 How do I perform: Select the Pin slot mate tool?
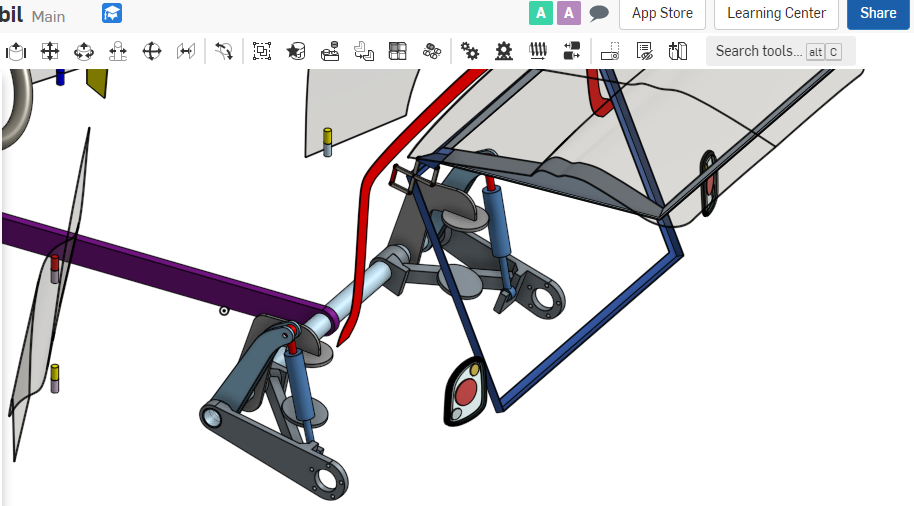pyautogui.click(x=118, y=51)
